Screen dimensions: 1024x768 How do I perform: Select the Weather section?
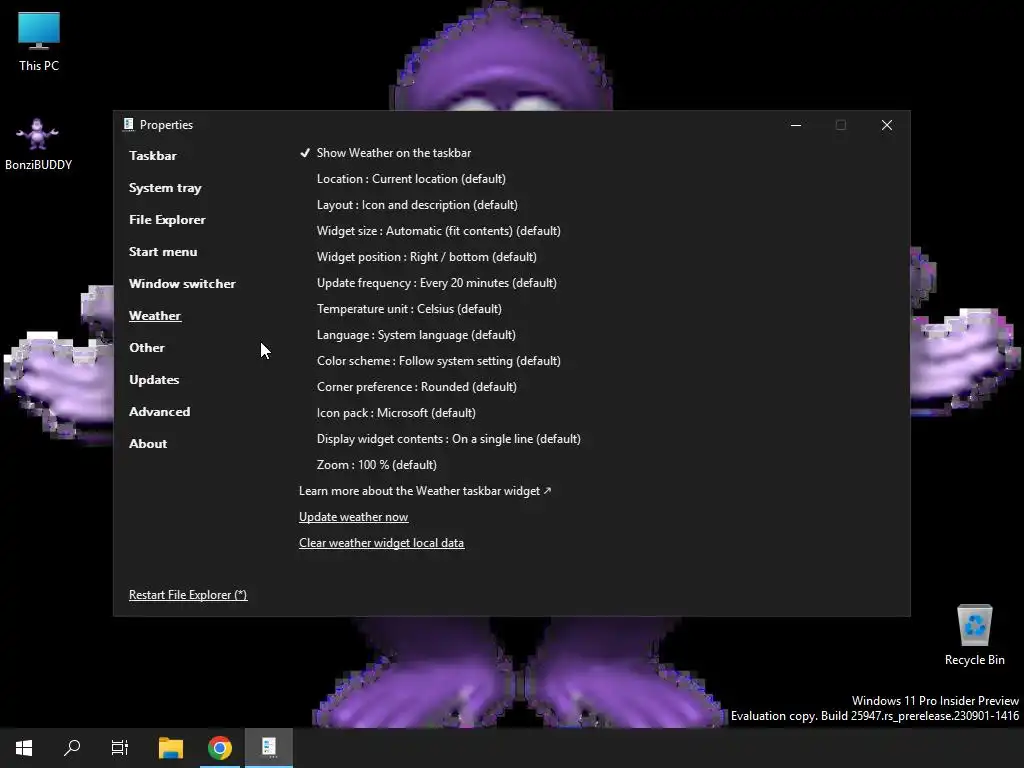155,315
